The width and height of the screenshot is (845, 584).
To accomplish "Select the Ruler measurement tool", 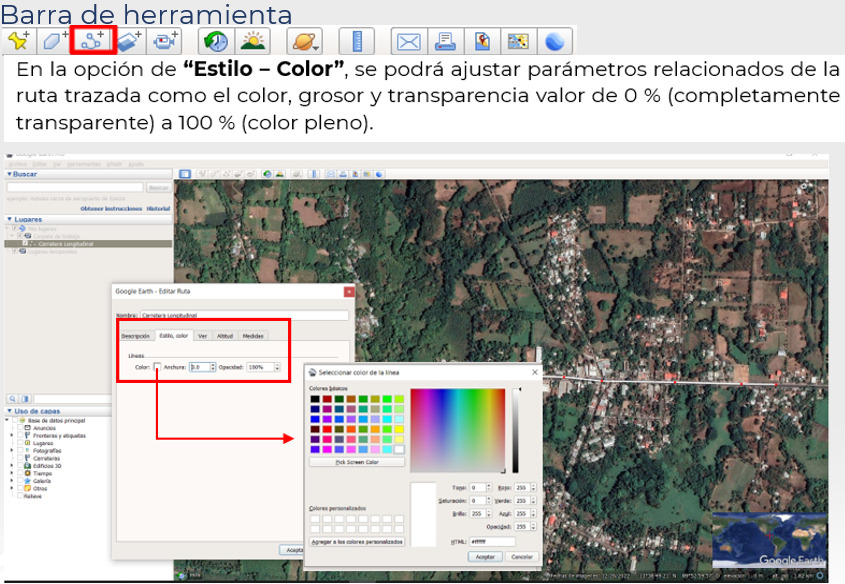I will [355, 41].
